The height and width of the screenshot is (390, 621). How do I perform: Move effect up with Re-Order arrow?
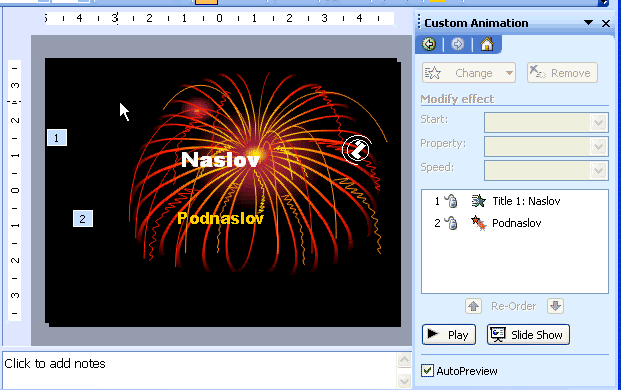coord(473,306)
